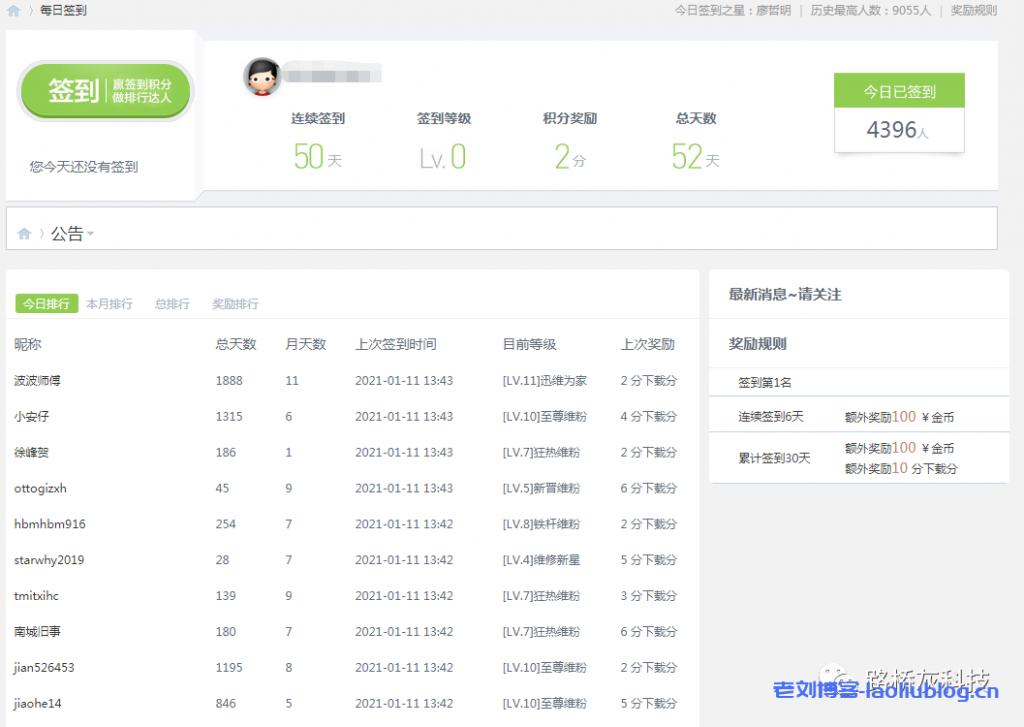This screenshot has height=727, width=1024.
Task: Click username ottogizxh in ranking list
Action: 40,489
